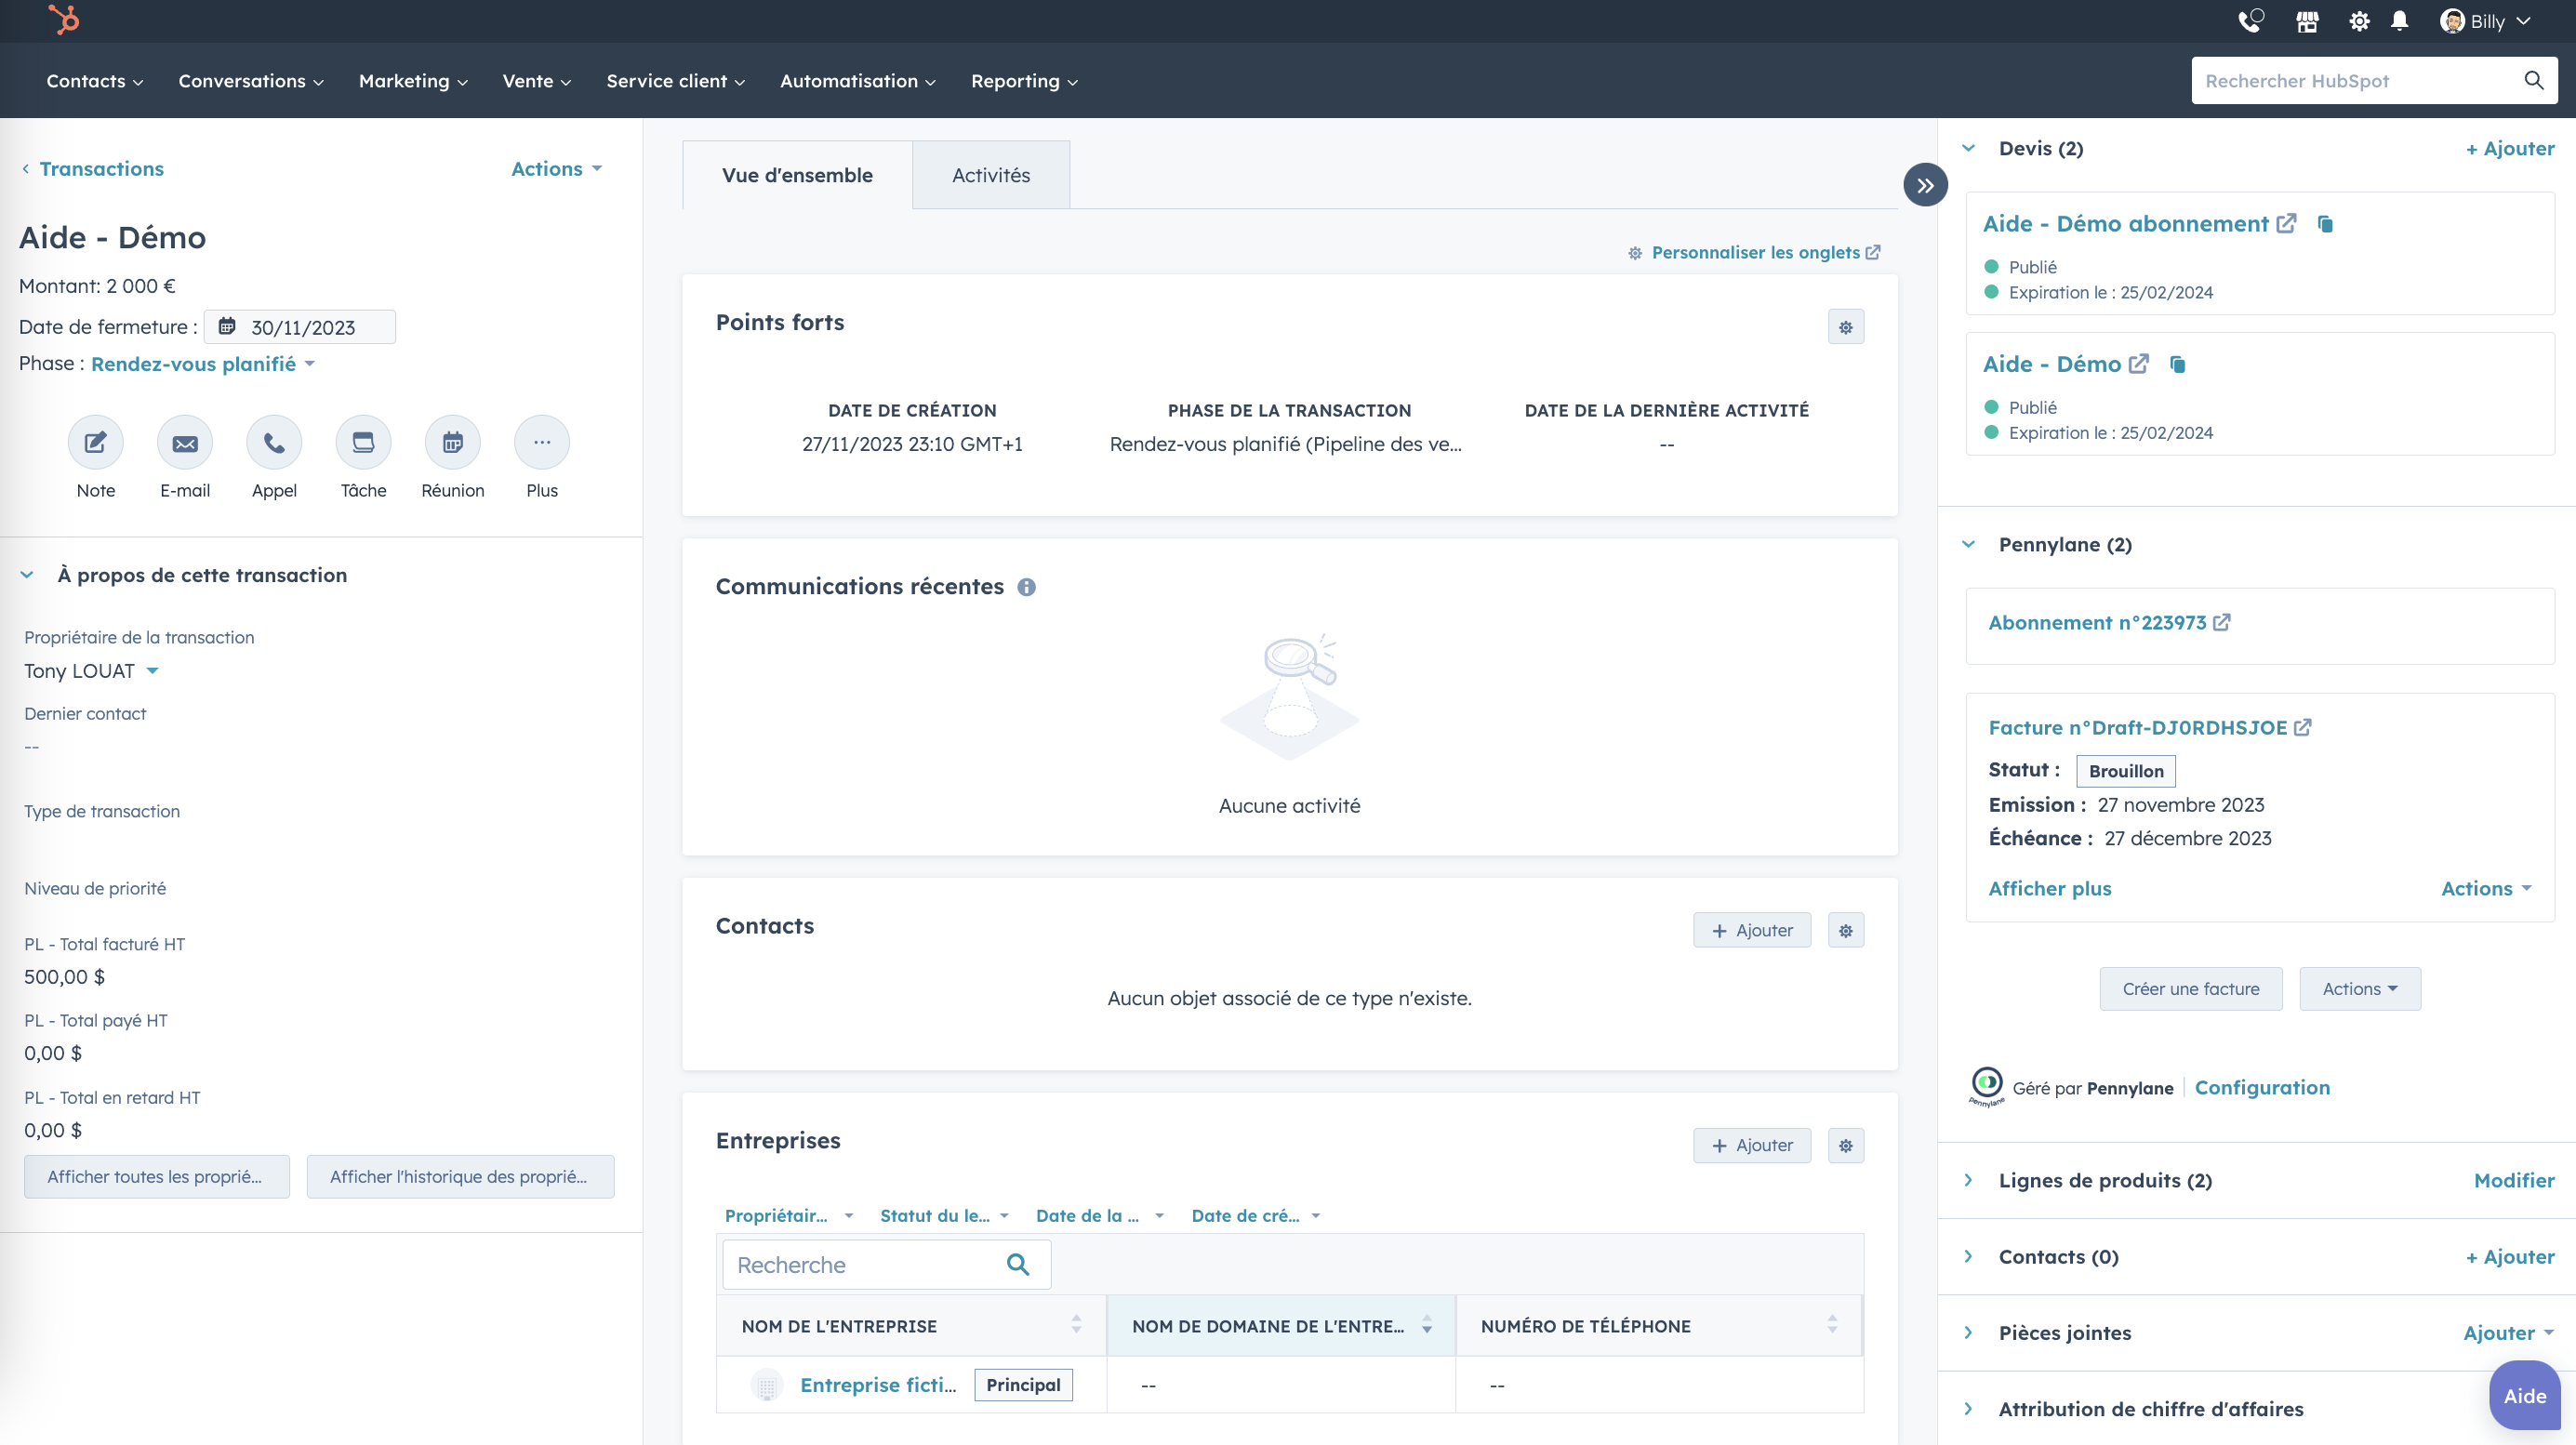
Task: Expand Attribution de chiffre d'affaires section
Action: pos(1969,1408)
